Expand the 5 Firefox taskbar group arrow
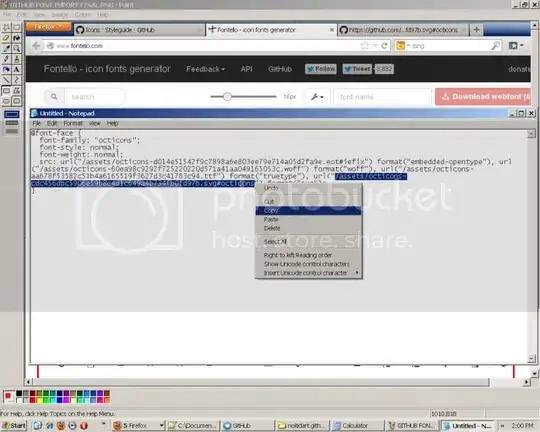The height and width of the screenshot is (432, 540). tap(161, 425)
